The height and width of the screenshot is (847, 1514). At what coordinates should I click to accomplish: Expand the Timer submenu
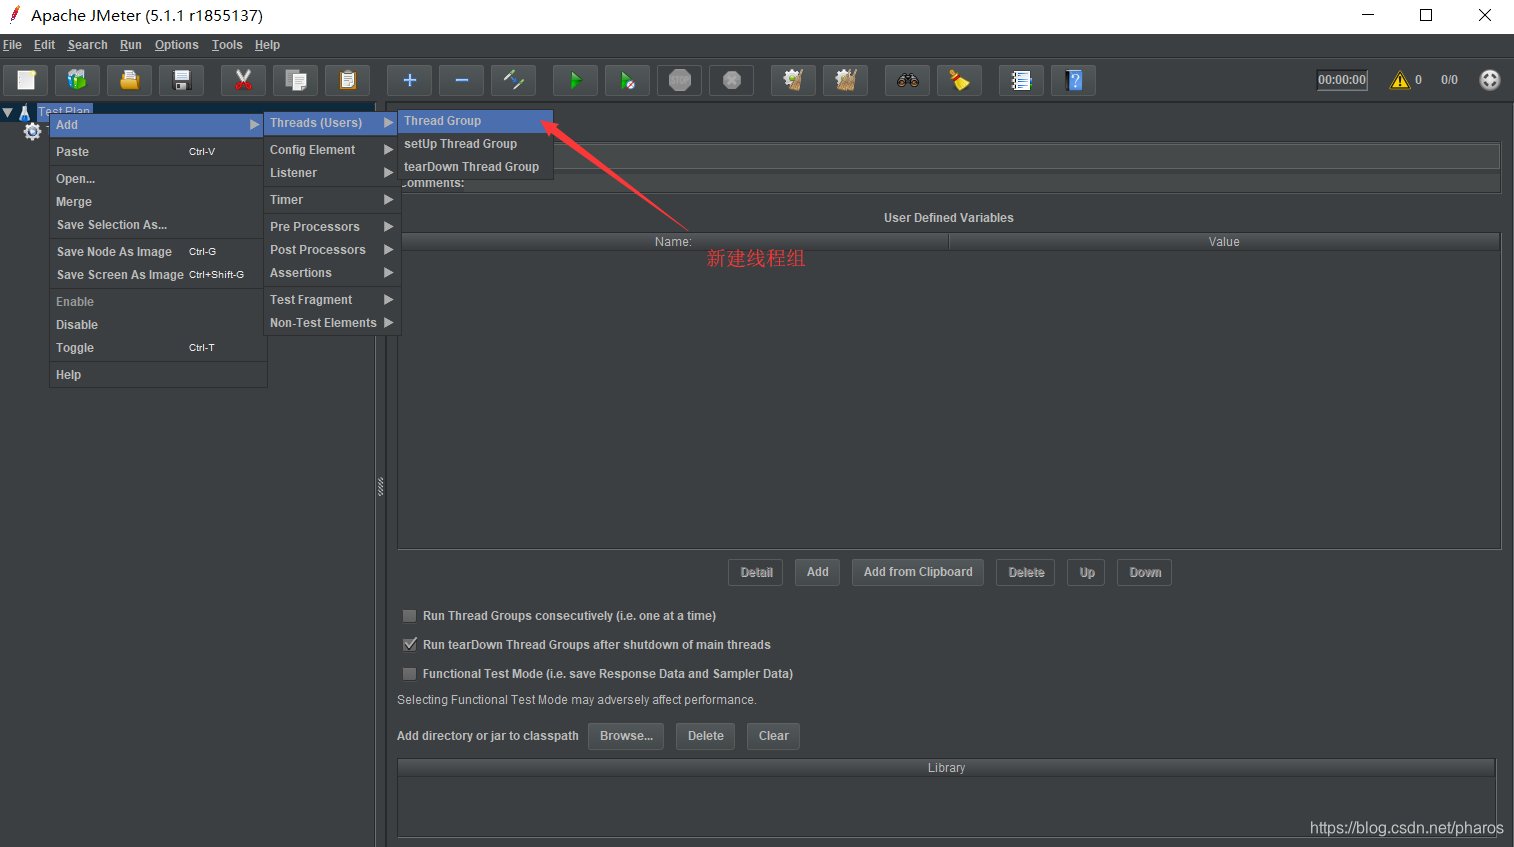[331, 200]
